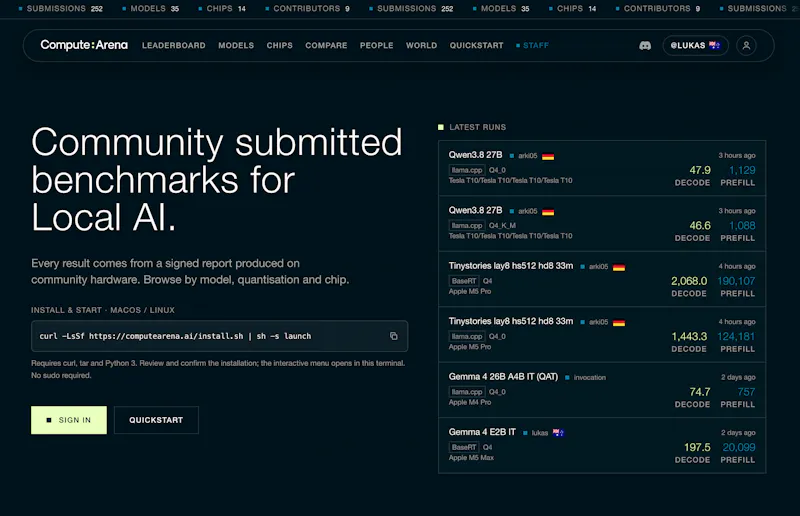Image resolution: width=800 pixels, height=516 pixels.
Task: Click BaseRT tag in Gemma 4 E2B run
Action: 464,447
